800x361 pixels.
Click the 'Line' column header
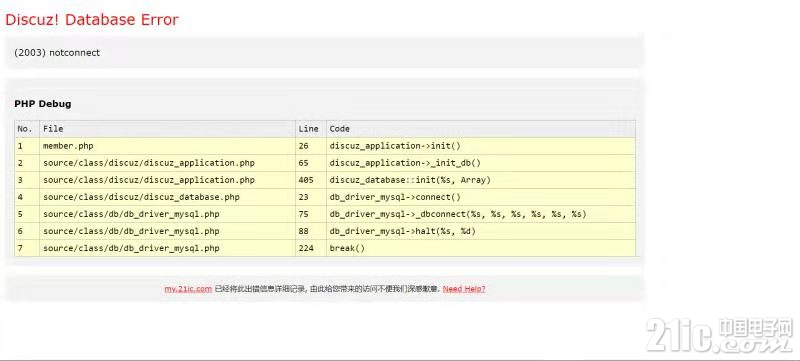tap(311, 129)
